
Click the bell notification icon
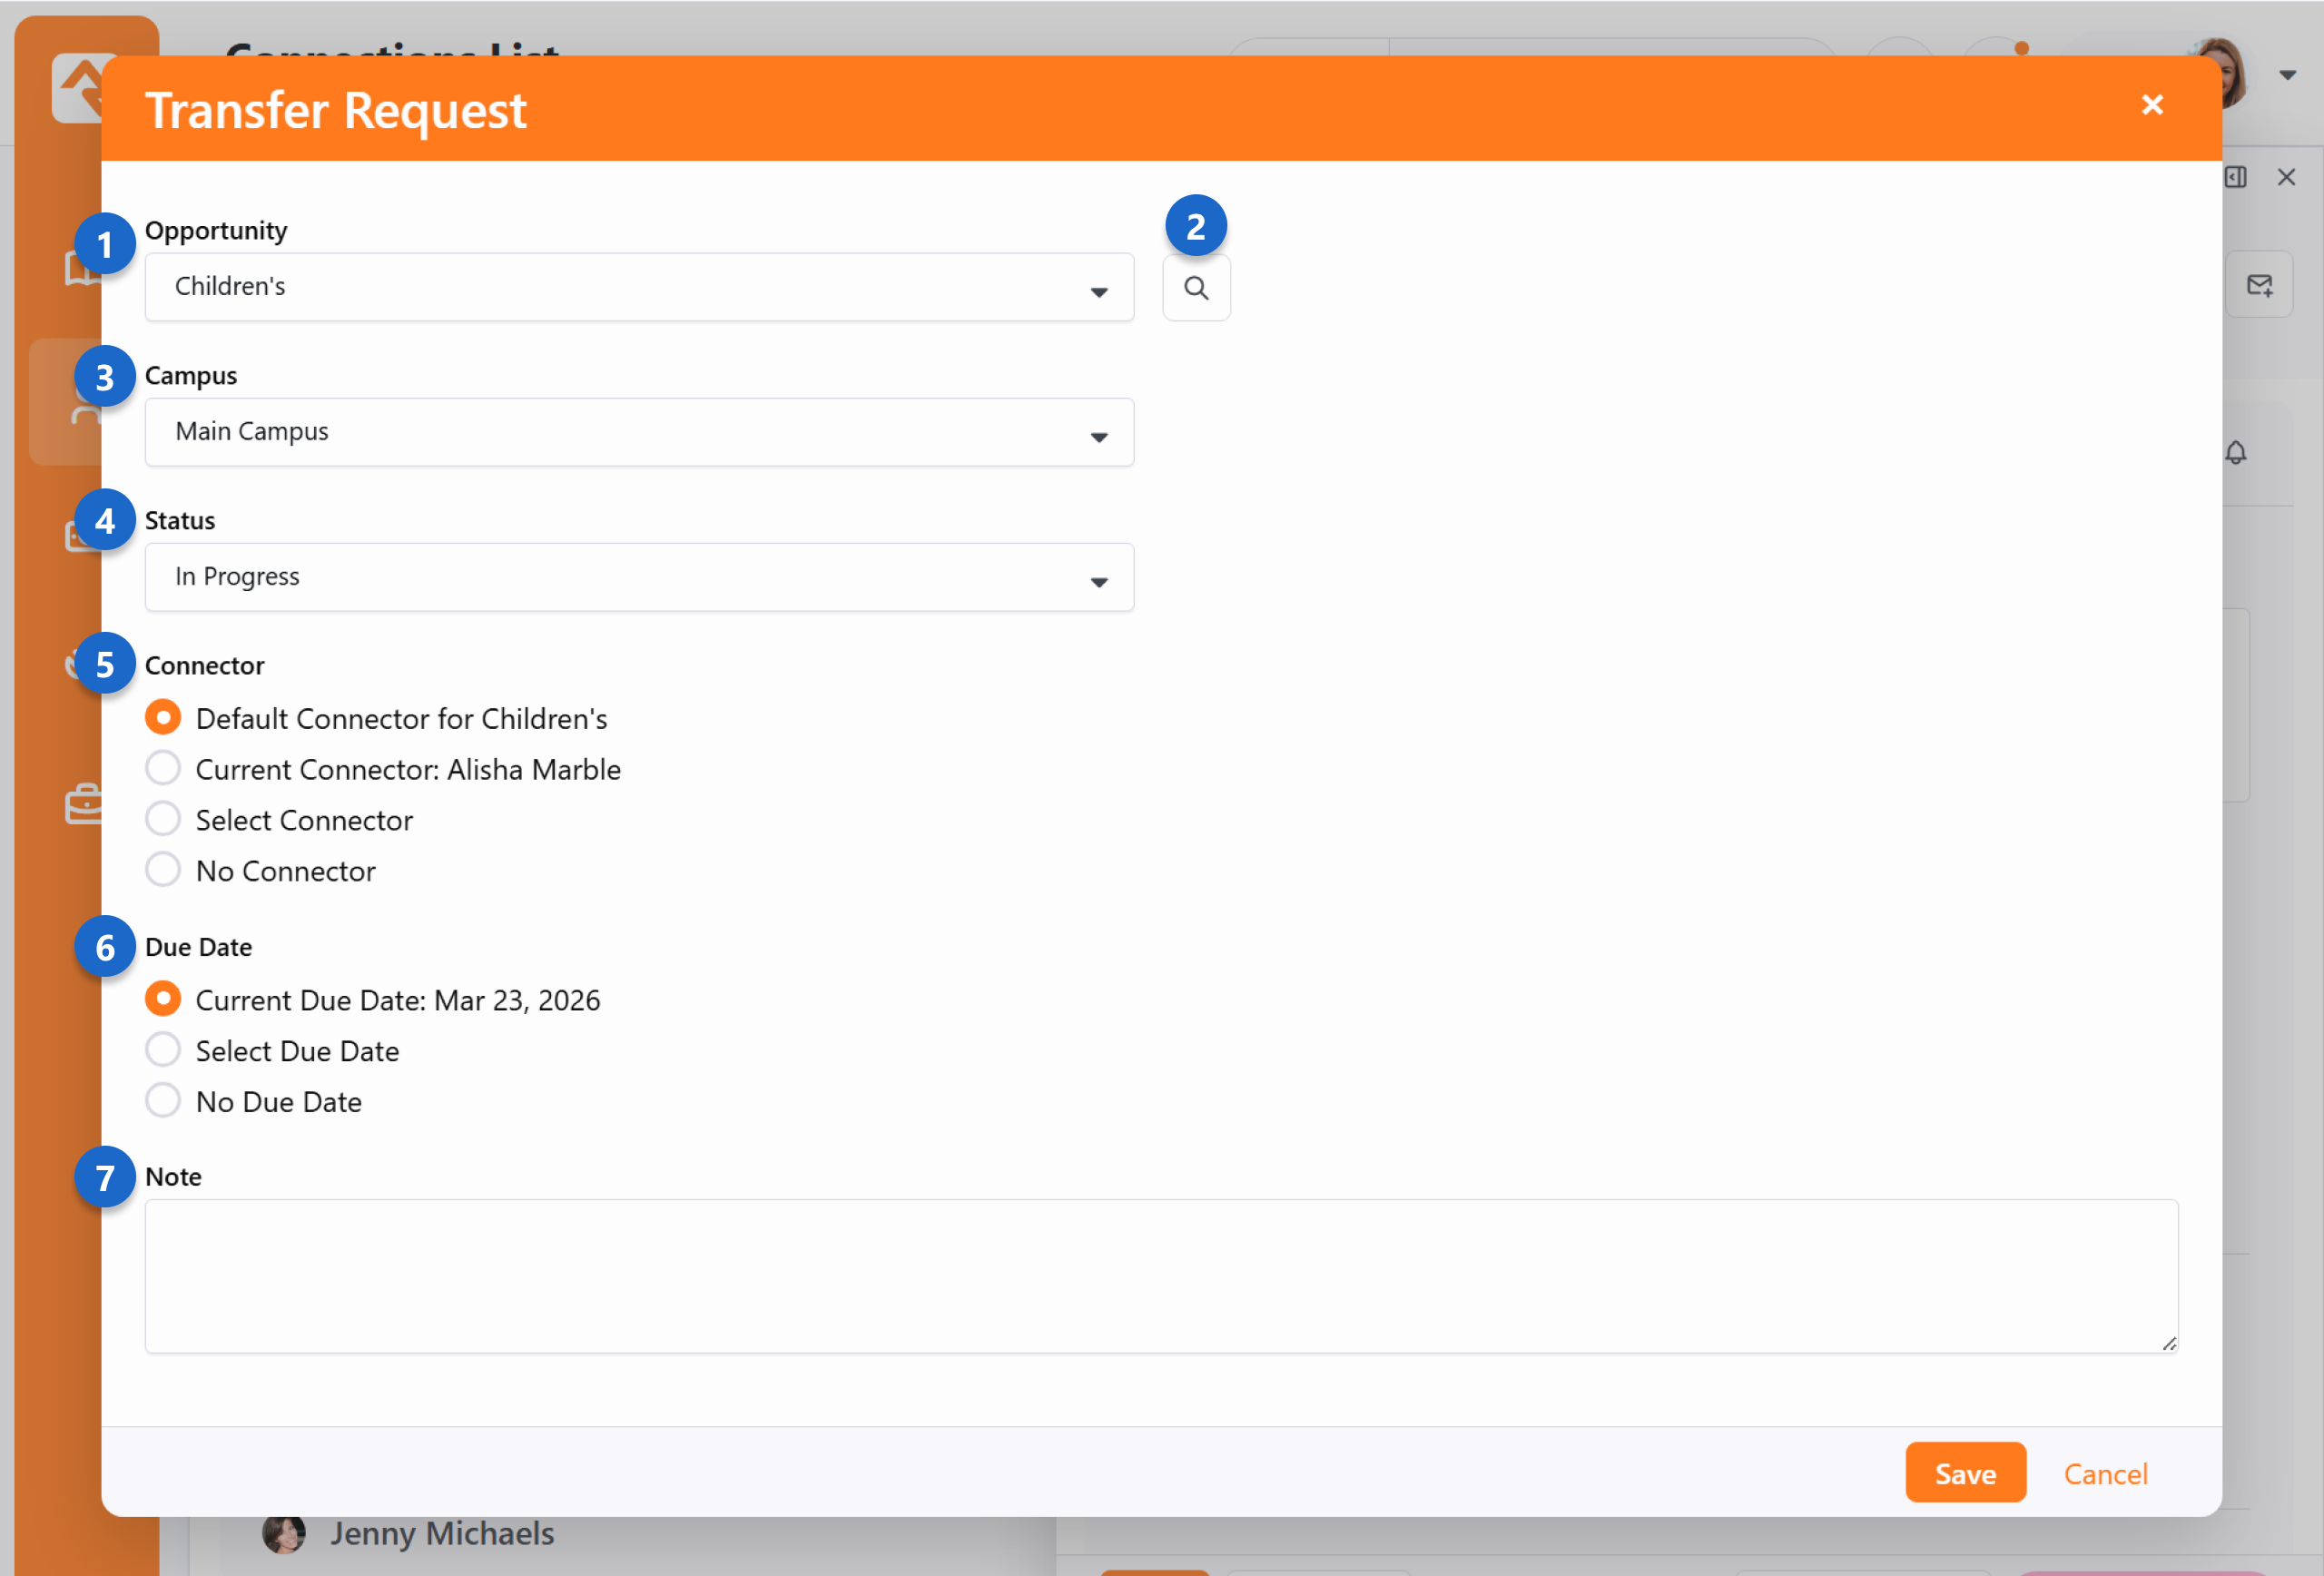[2236, 453]
